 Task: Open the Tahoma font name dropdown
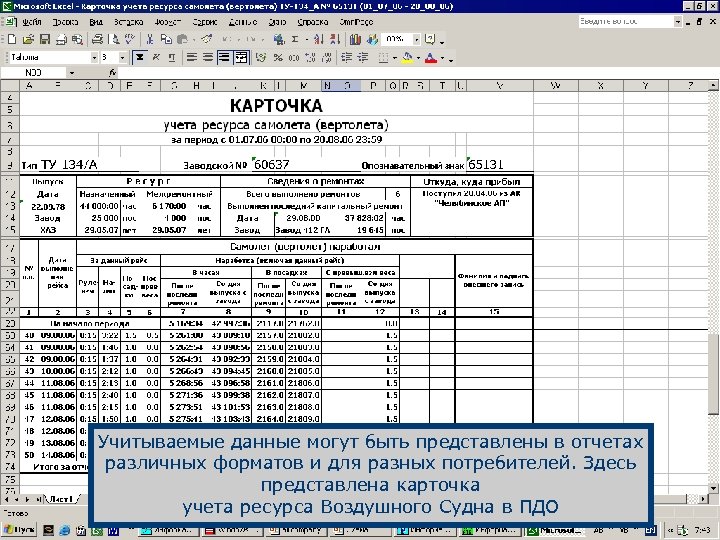[x=94, y=58]
